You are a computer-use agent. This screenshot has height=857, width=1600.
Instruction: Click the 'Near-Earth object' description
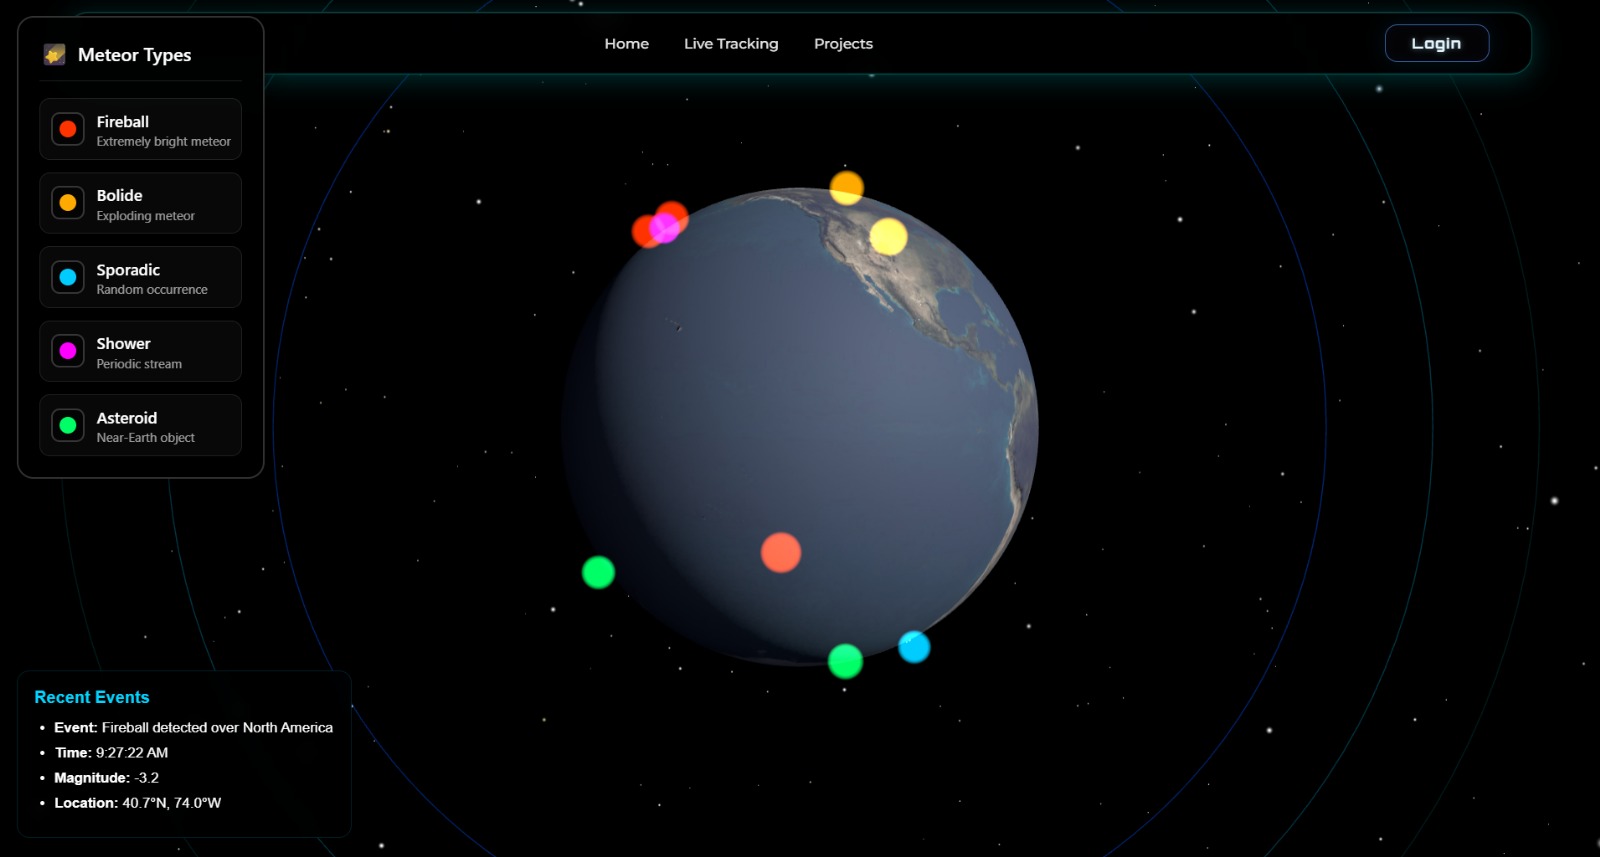146,438
